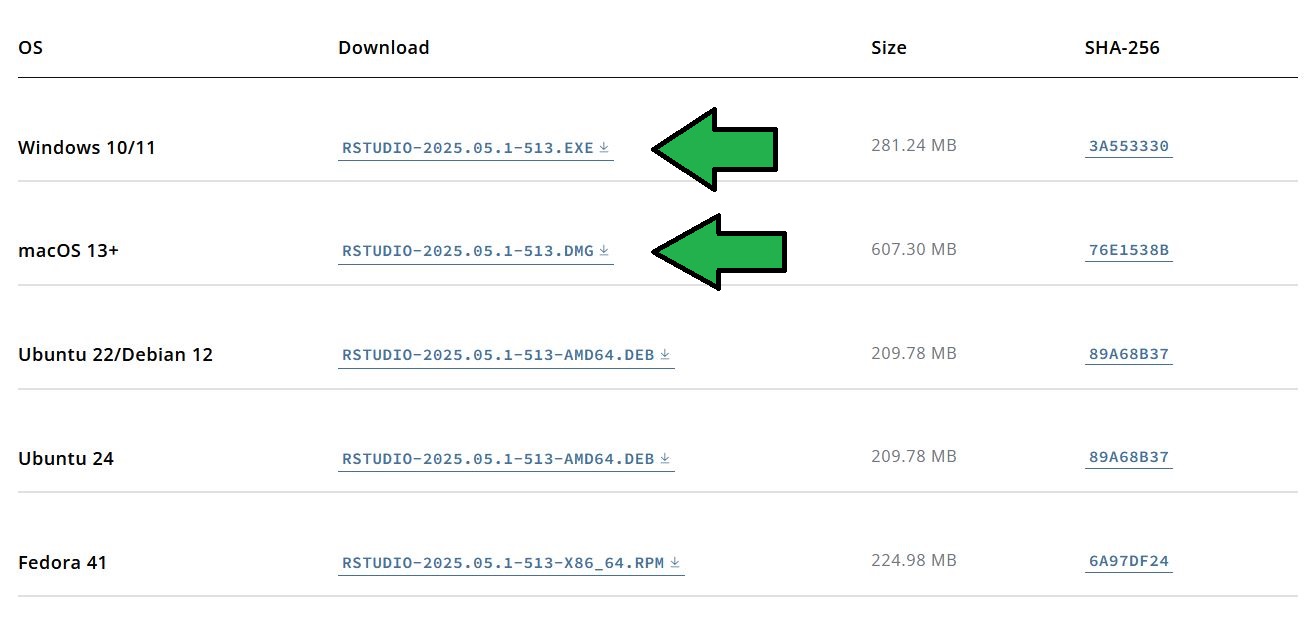This screenshot has height=622, width=1313.
Task: Click the SHA-256 column header
Action: [1122, 47]
